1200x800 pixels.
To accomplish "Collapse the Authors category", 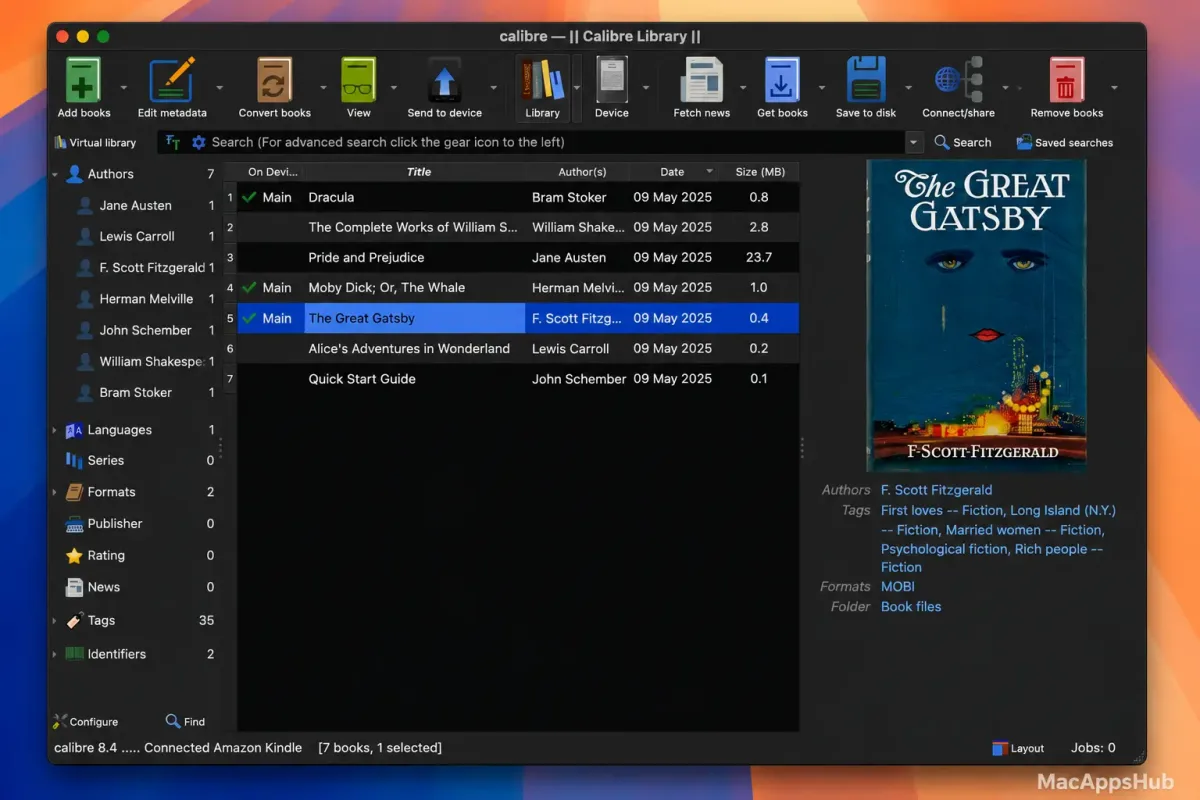I will click(55, 174).
